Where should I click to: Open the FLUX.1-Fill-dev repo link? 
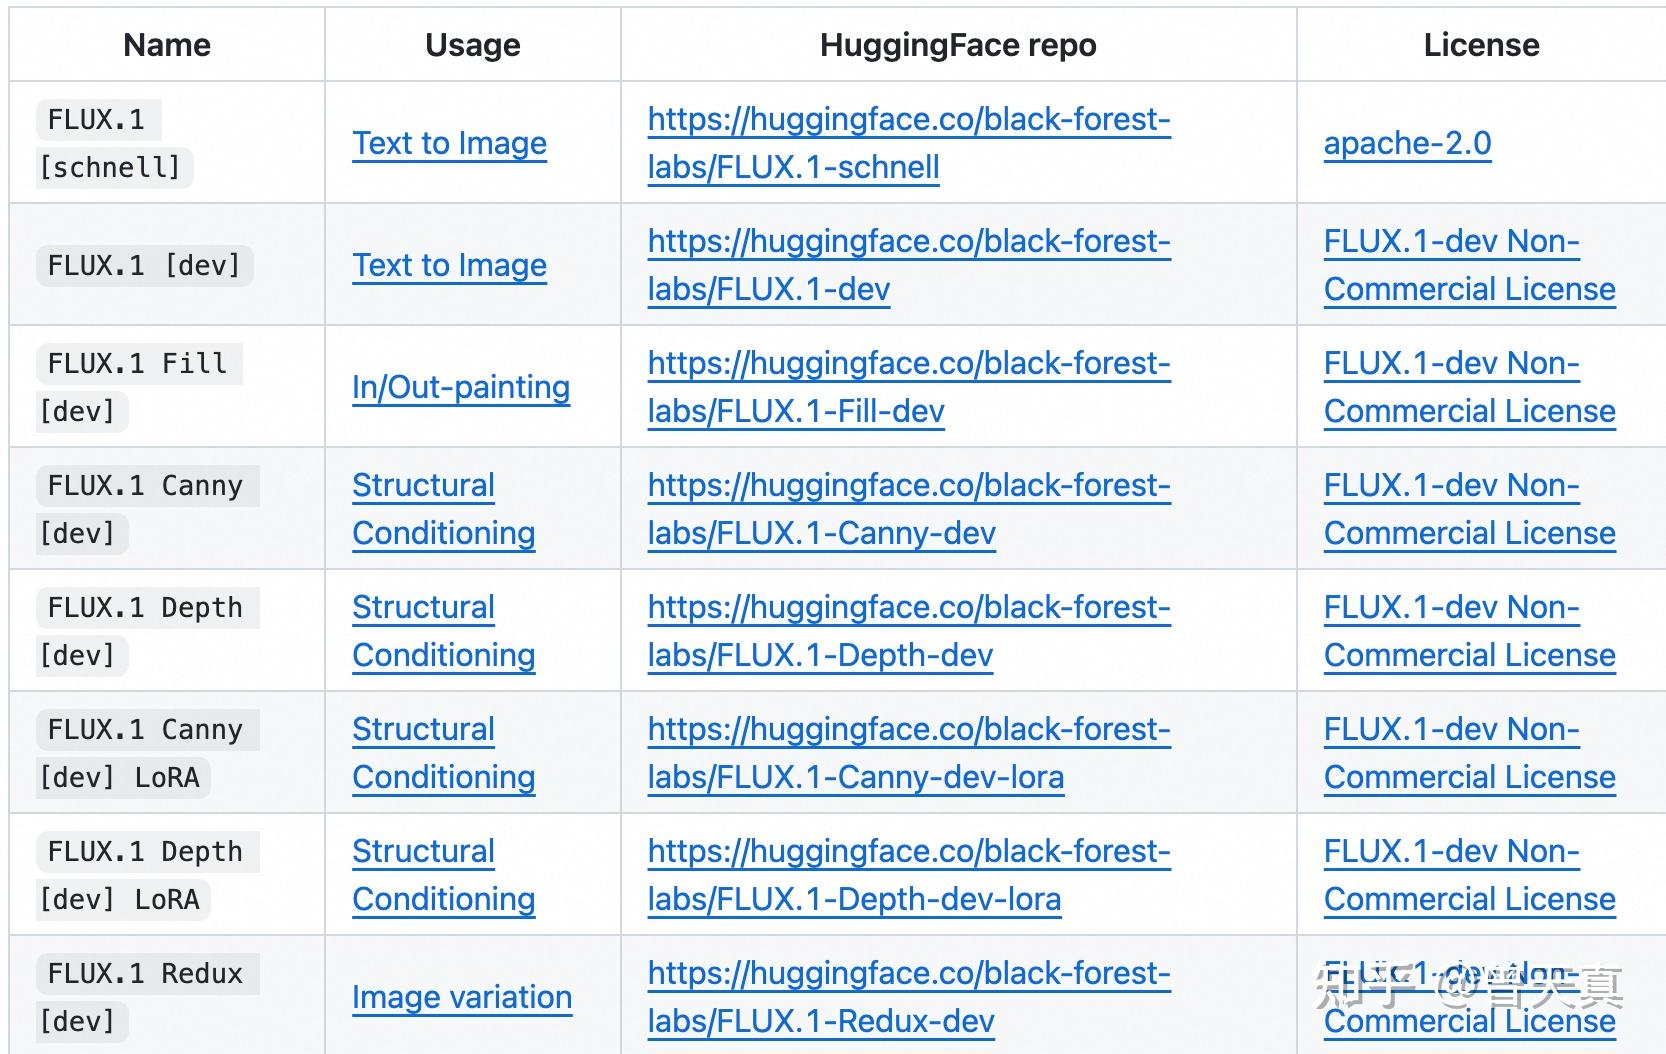tap(908, 364)
